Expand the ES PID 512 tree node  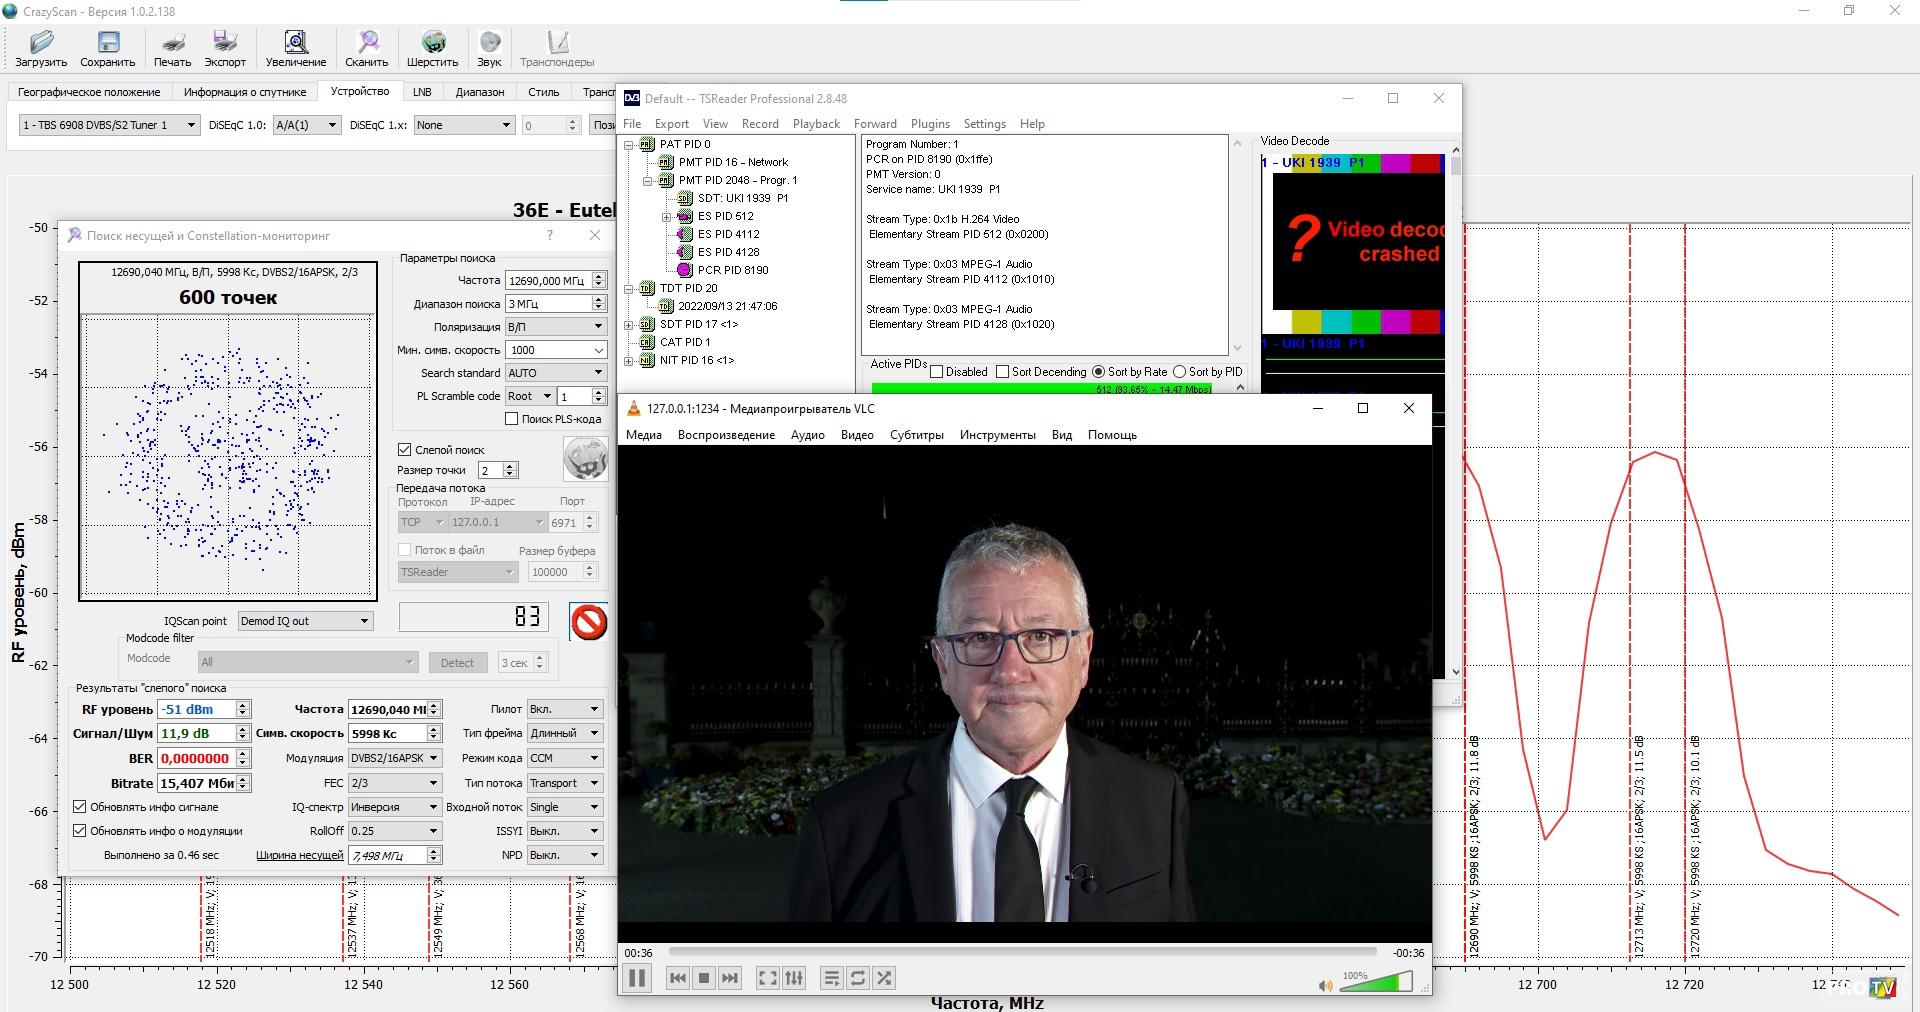(666, 217)
